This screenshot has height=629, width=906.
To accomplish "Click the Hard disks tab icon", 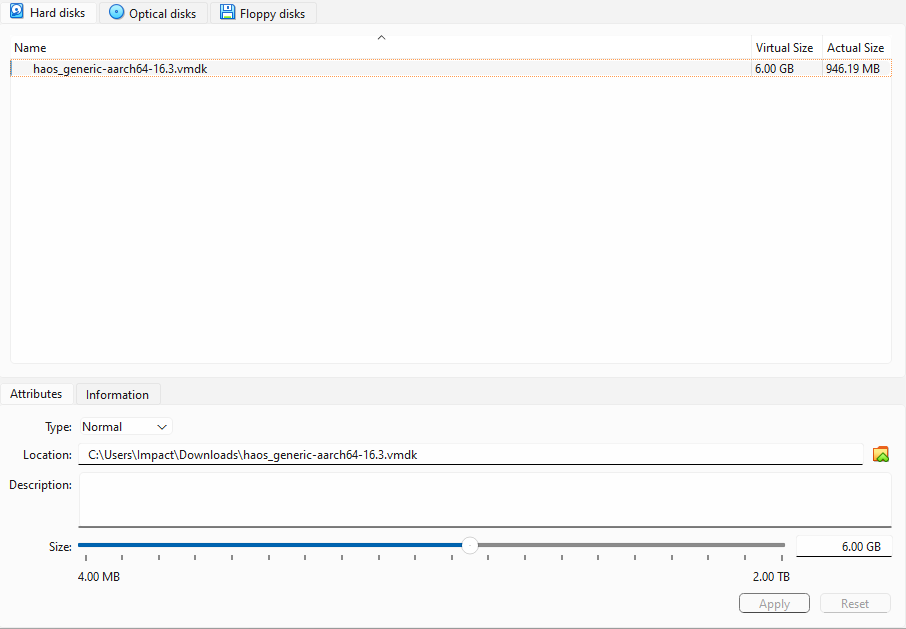I will coord(16,12).
